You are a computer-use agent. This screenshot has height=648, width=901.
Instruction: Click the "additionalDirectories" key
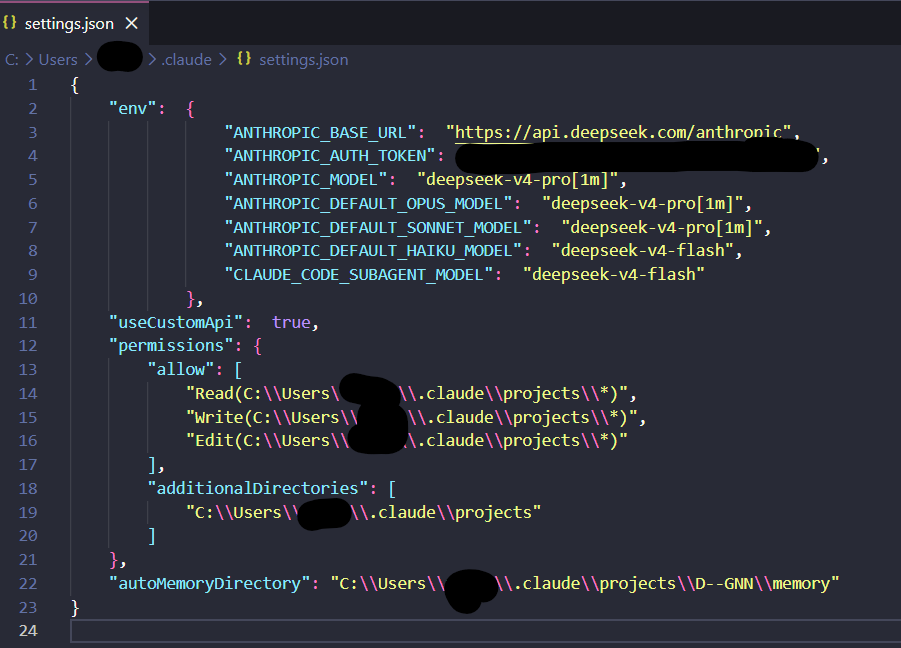257,488
